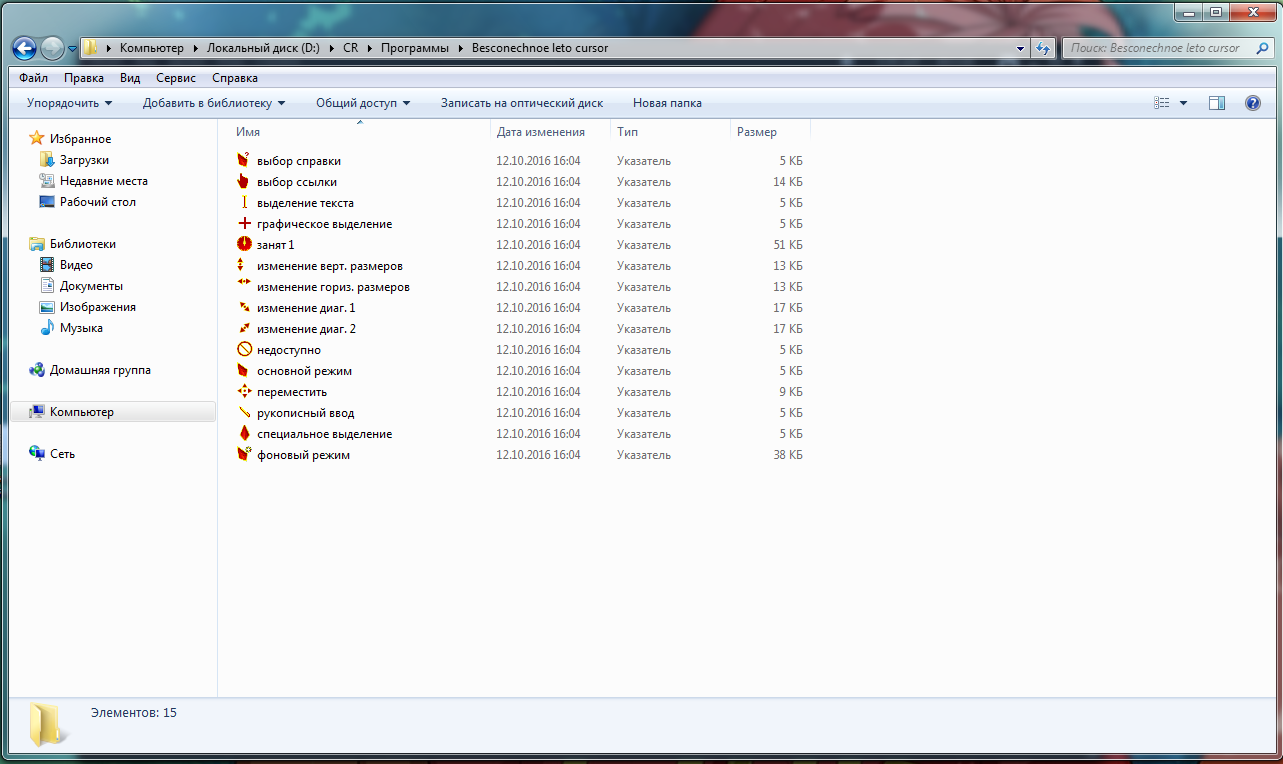This screenshot has height=764, width=1283.
Task: Open 'Рабочий стол' in the sidebar
Action: (x=98, y=202)
